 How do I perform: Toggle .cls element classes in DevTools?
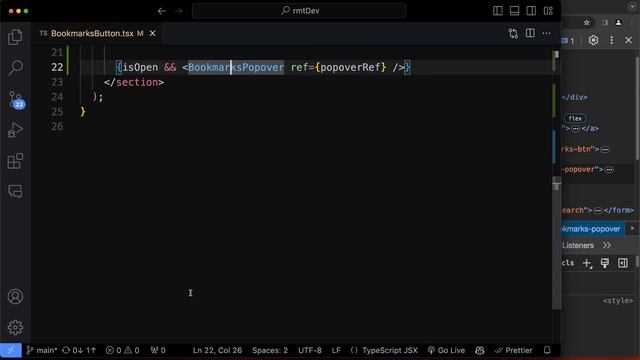point(568,263)
